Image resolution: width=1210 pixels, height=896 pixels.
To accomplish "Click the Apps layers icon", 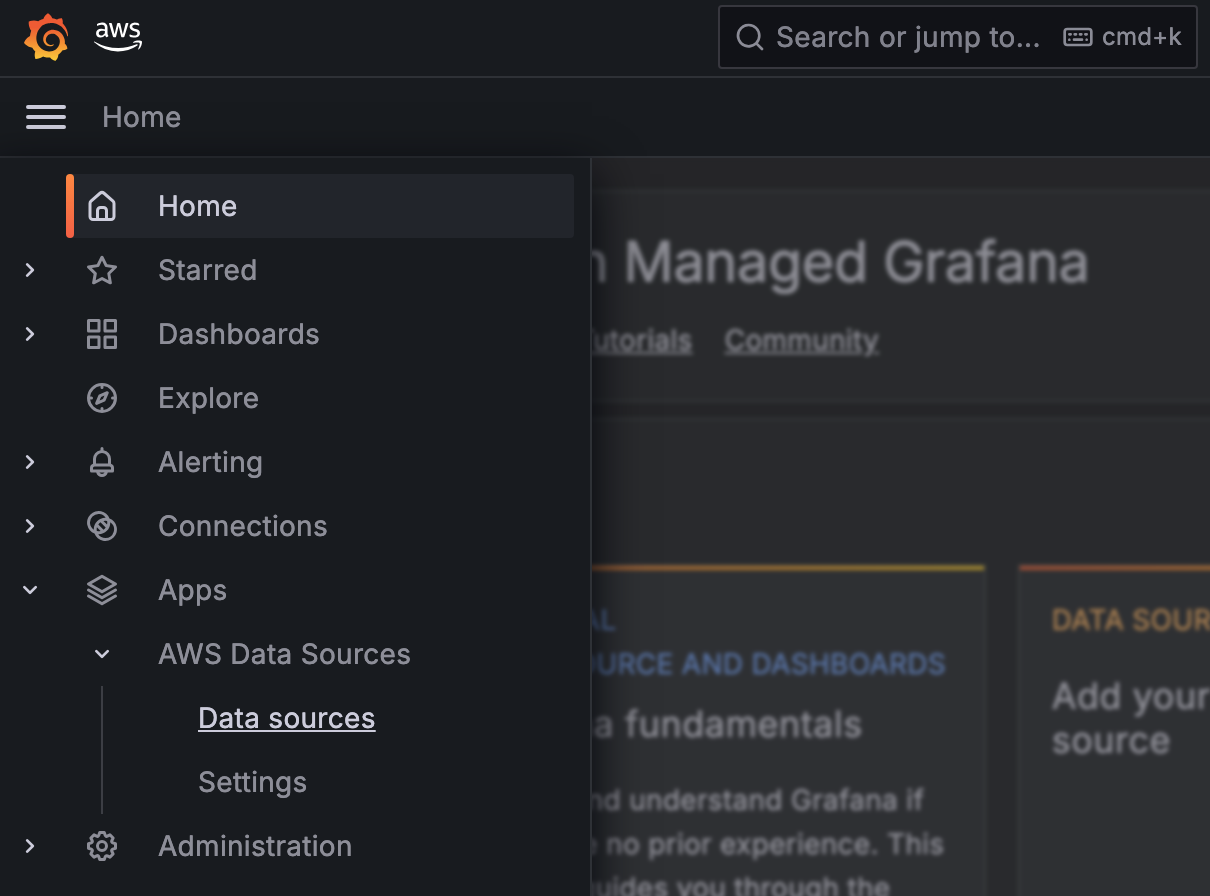I will [102, 590].
